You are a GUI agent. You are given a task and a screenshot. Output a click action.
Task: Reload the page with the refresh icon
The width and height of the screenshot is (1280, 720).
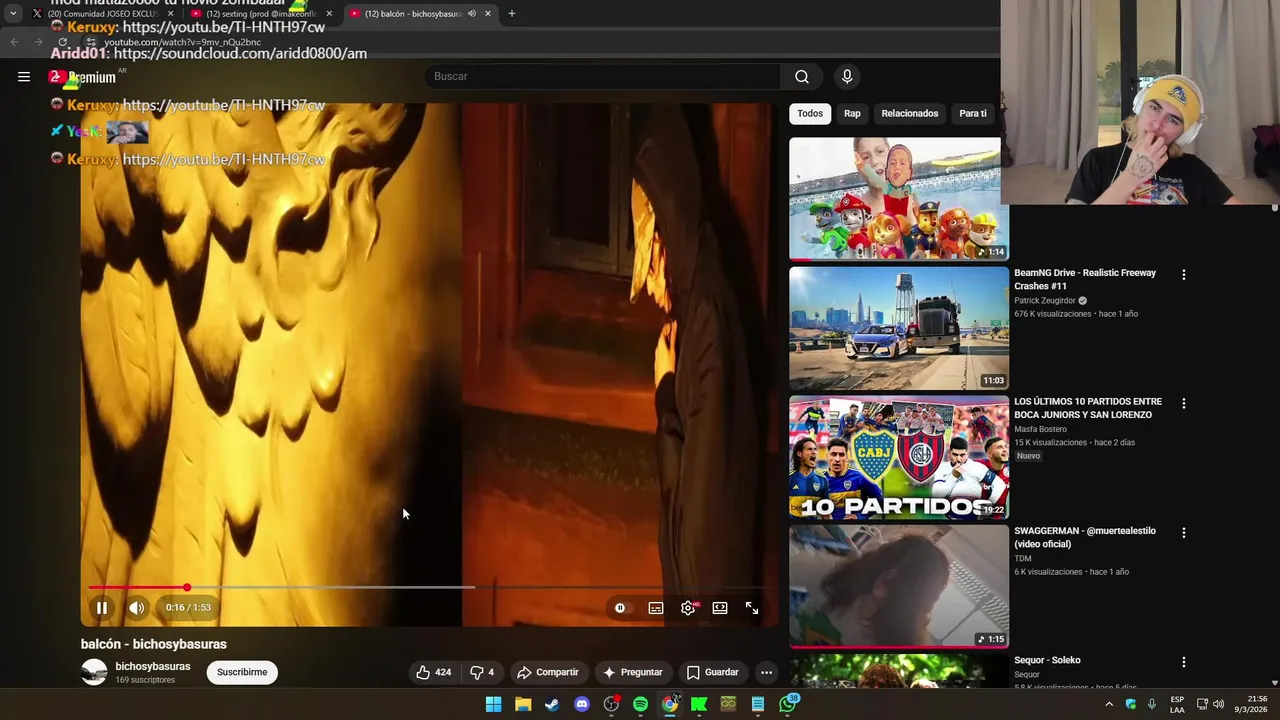(x=63, y=42)
